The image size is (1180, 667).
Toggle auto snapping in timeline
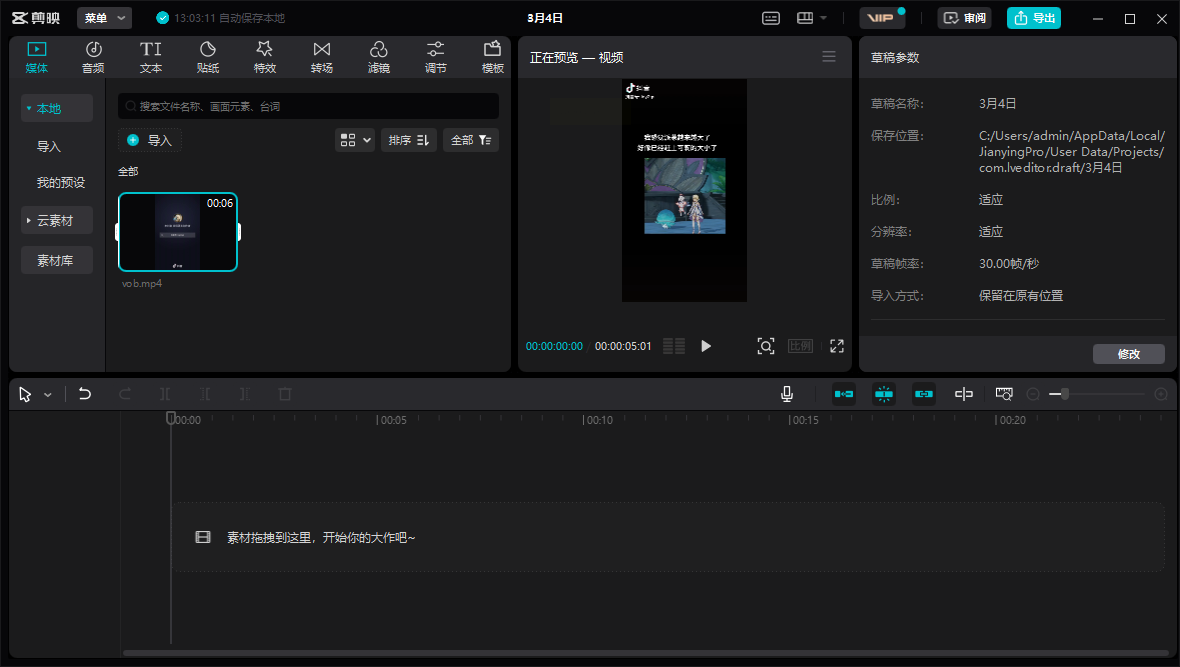[x=884, y=394]
